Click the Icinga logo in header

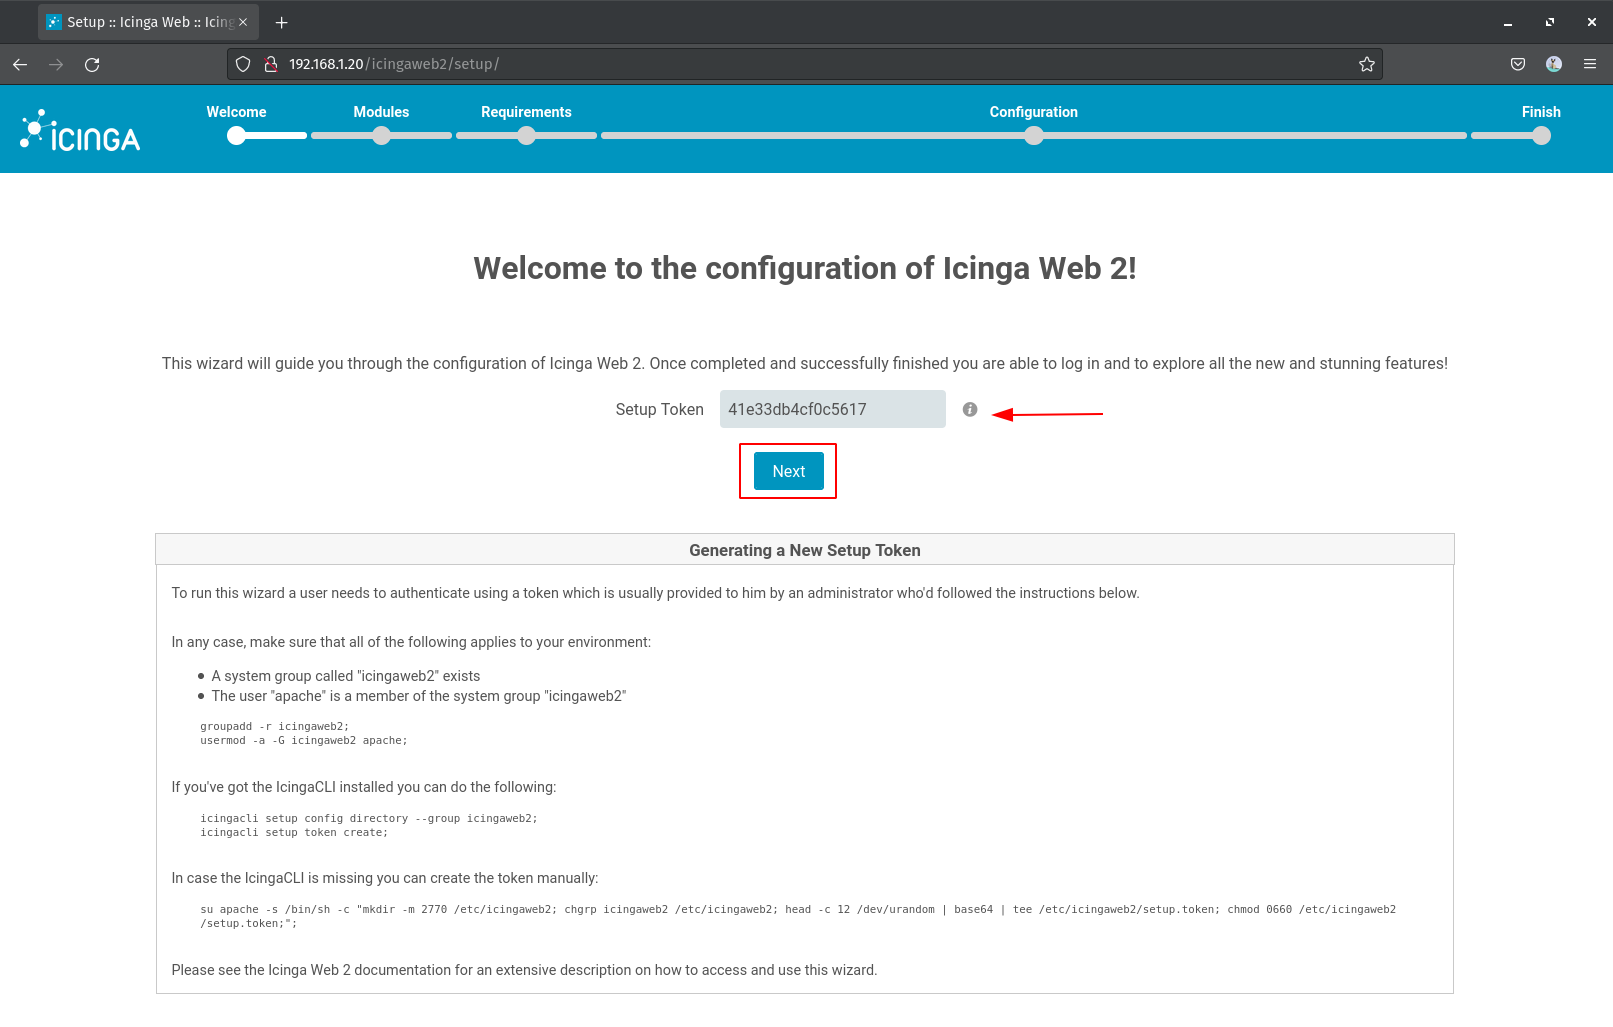(80, 131)
